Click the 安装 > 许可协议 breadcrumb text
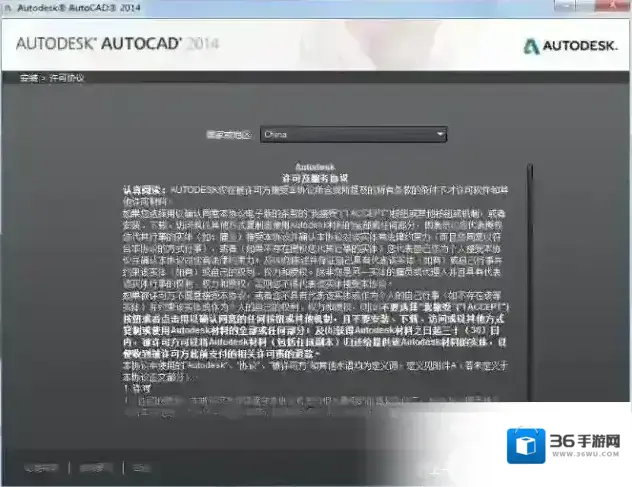The image size is (632, 487). click(x=52, y=78)
